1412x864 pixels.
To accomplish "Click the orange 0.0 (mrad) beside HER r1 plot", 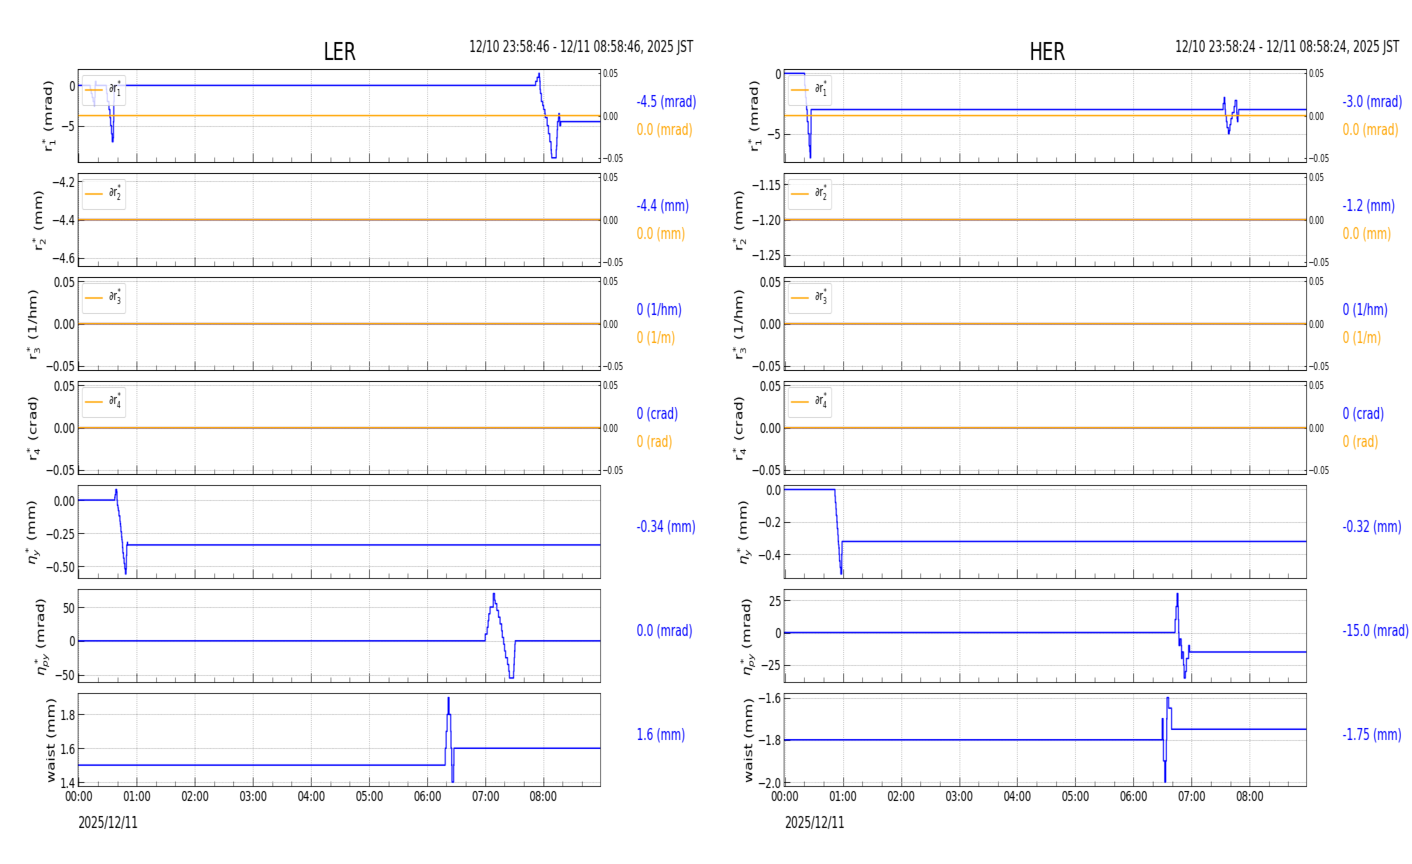I will [1370, 130].
